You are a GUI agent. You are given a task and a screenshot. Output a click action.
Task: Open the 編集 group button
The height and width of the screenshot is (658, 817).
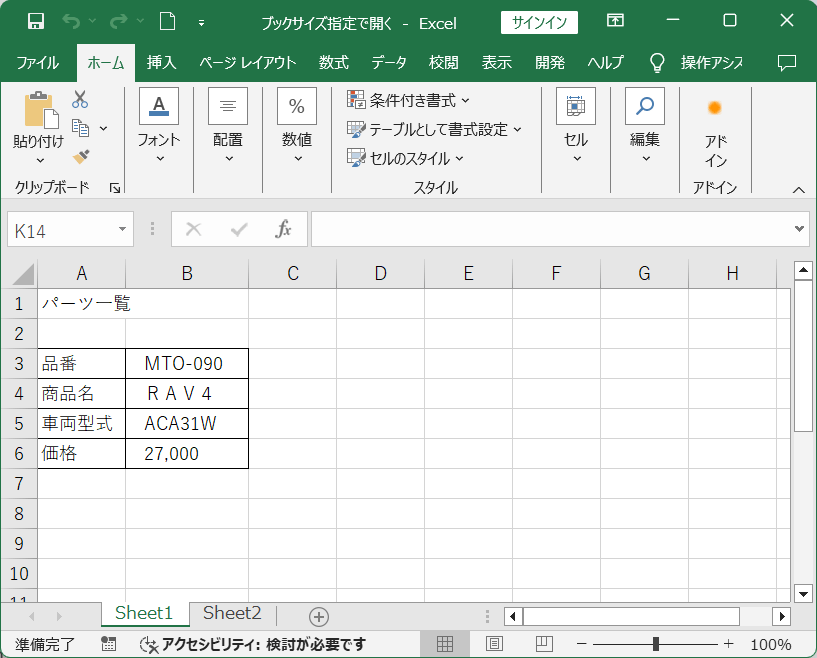645,126
